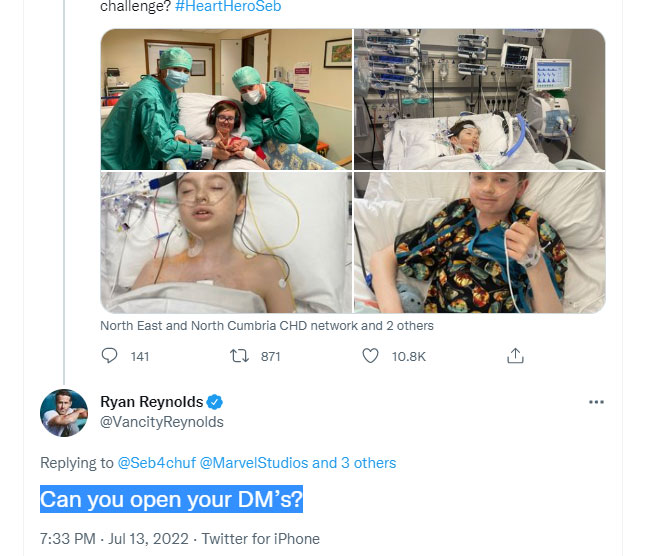Screen dimensions: 645x556
Task: Open Ryan Reynolds profile avatar
Action: (64, 412)
